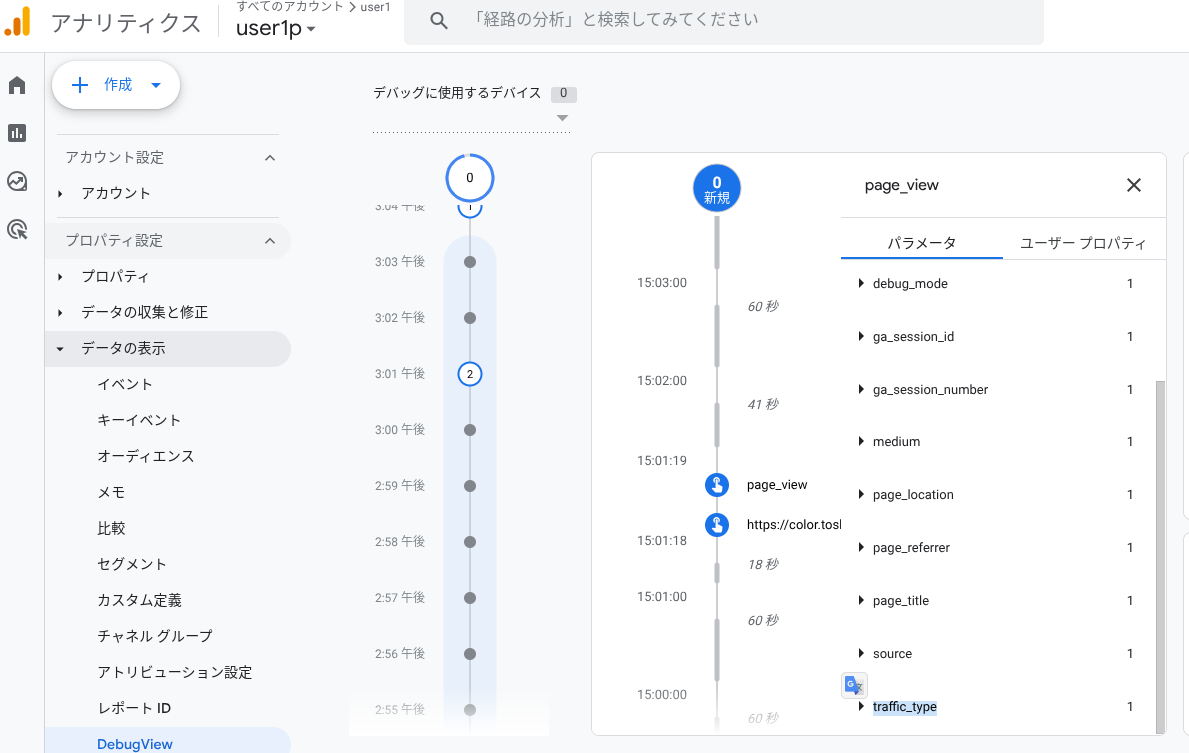
Task: Click the page_view event label in stream
Action: [777, 485]
